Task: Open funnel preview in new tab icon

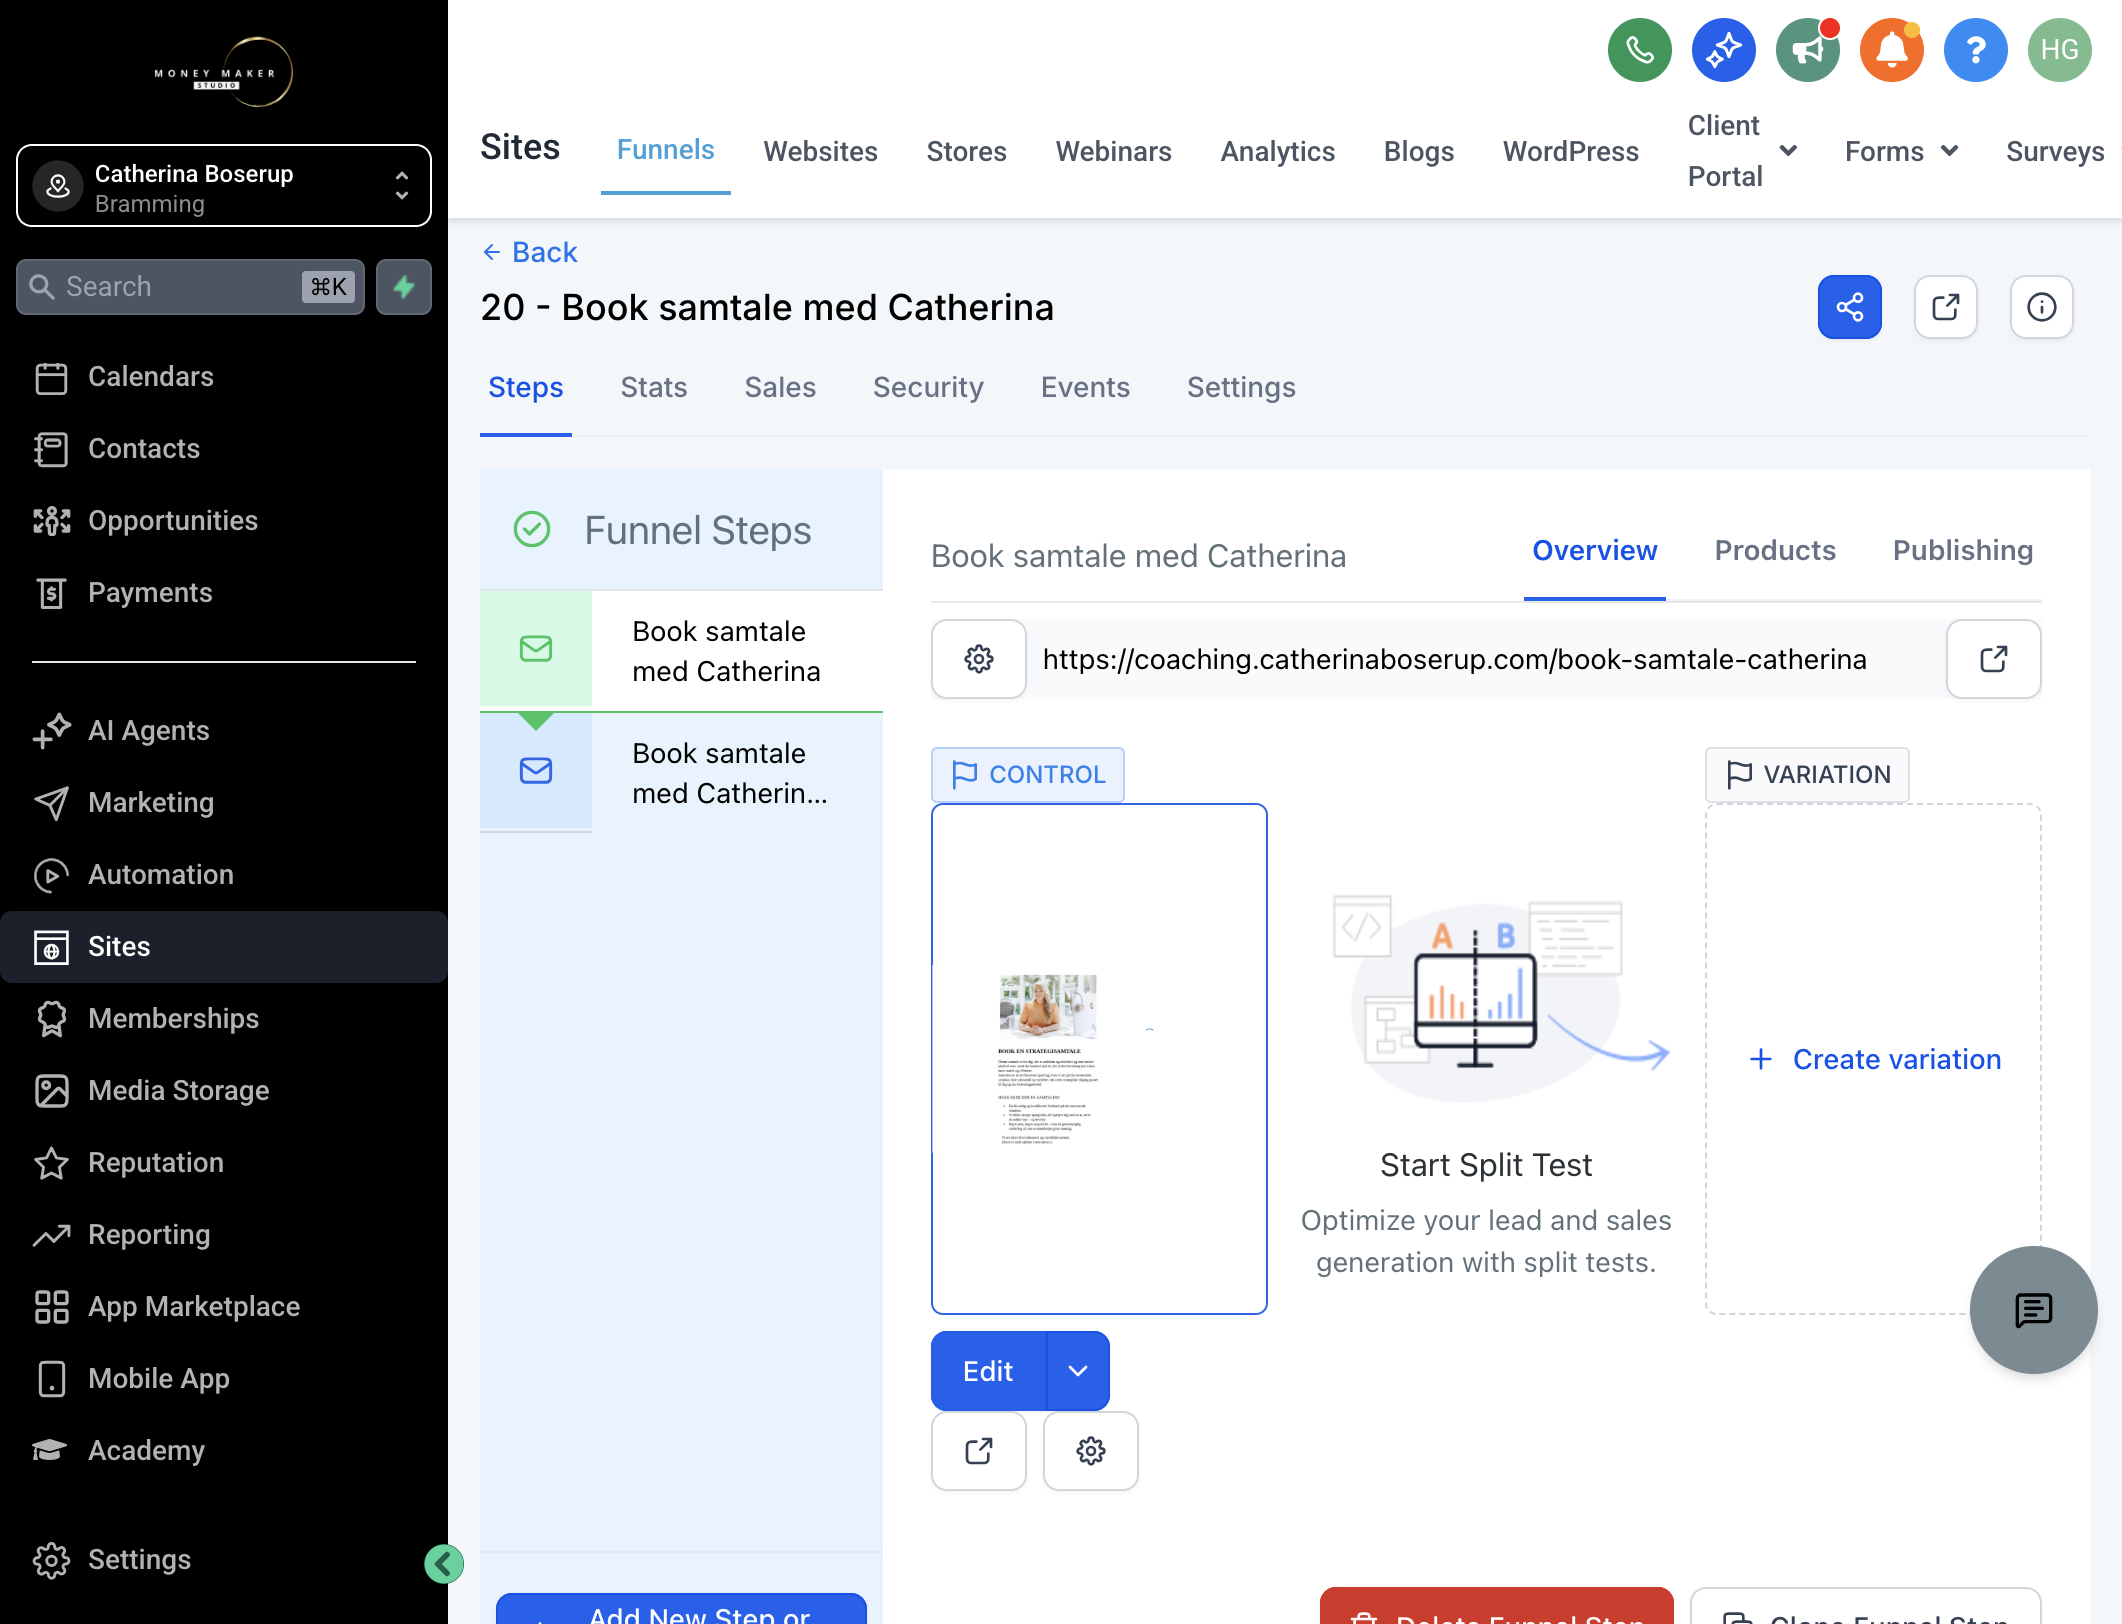Action: click(1945, 307)
